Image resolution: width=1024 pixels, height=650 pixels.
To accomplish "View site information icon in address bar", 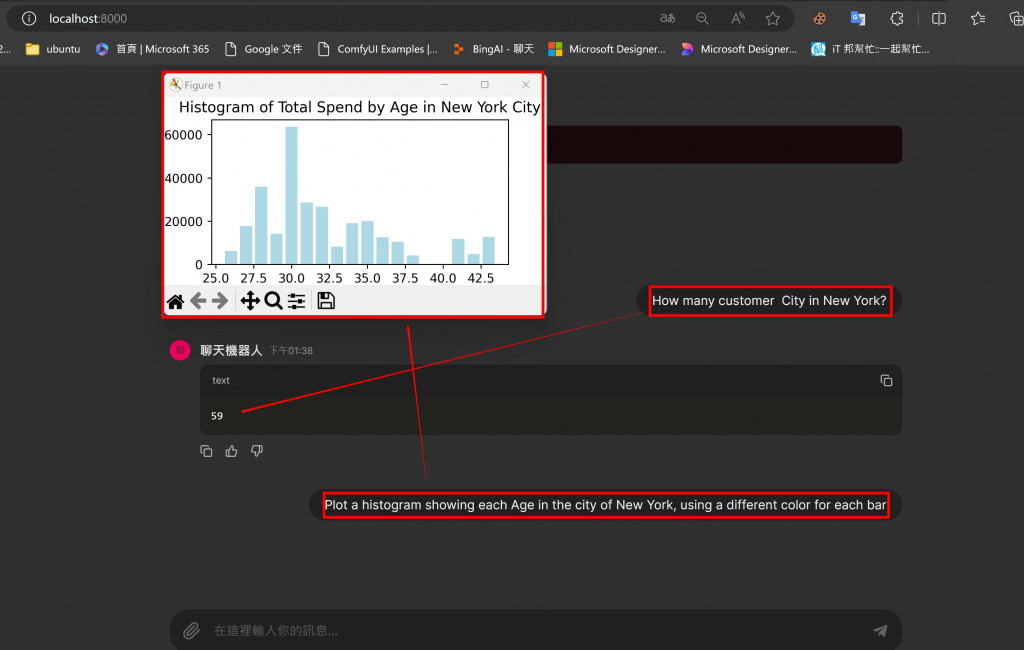I will pyautogui.click(x=29, y=18).
